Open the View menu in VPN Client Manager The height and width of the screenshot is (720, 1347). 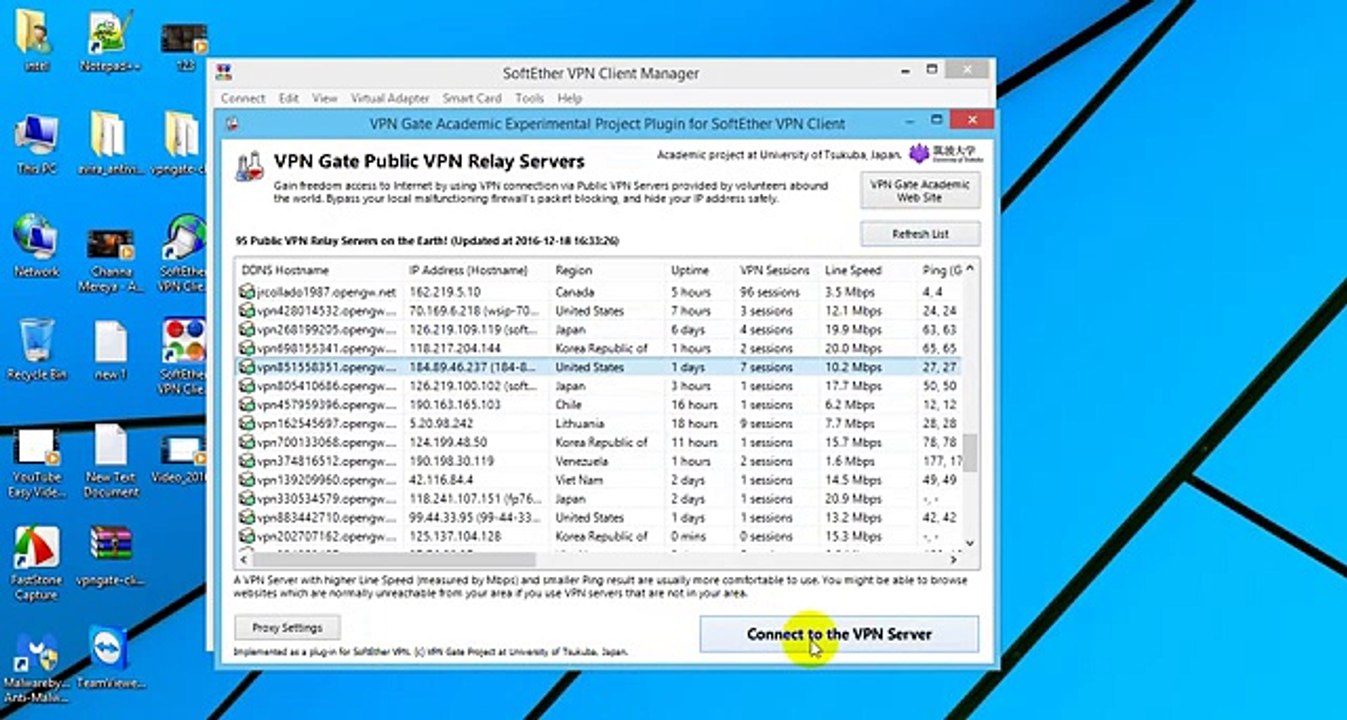click(325, 98)
